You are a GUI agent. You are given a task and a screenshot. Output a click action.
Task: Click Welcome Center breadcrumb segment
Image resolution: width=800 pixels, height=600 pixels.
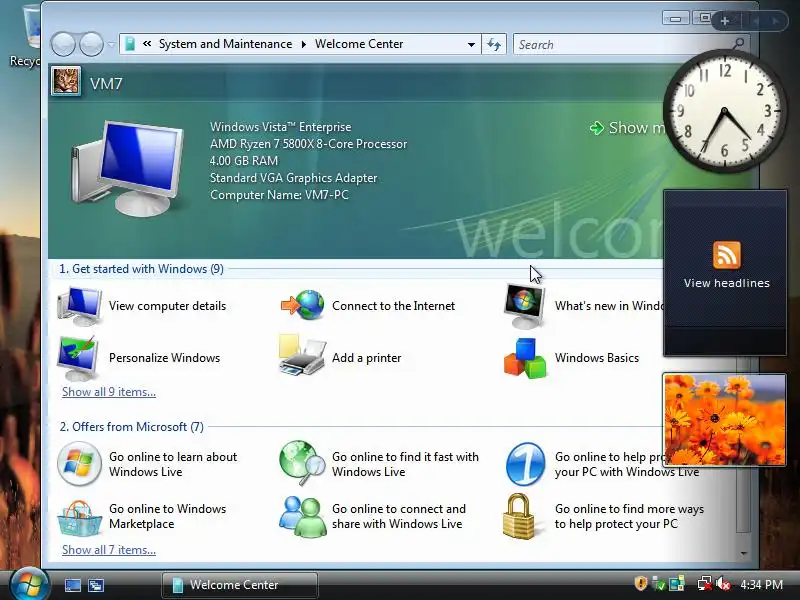[x=359, y=44]
